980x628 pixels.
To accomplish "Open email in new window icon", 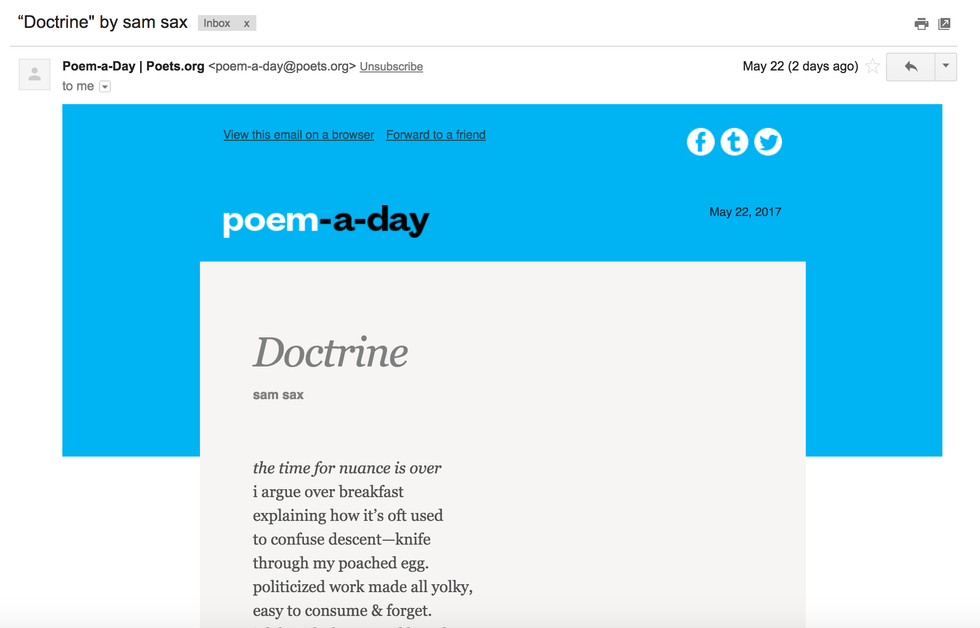I will tap(944, 24).
